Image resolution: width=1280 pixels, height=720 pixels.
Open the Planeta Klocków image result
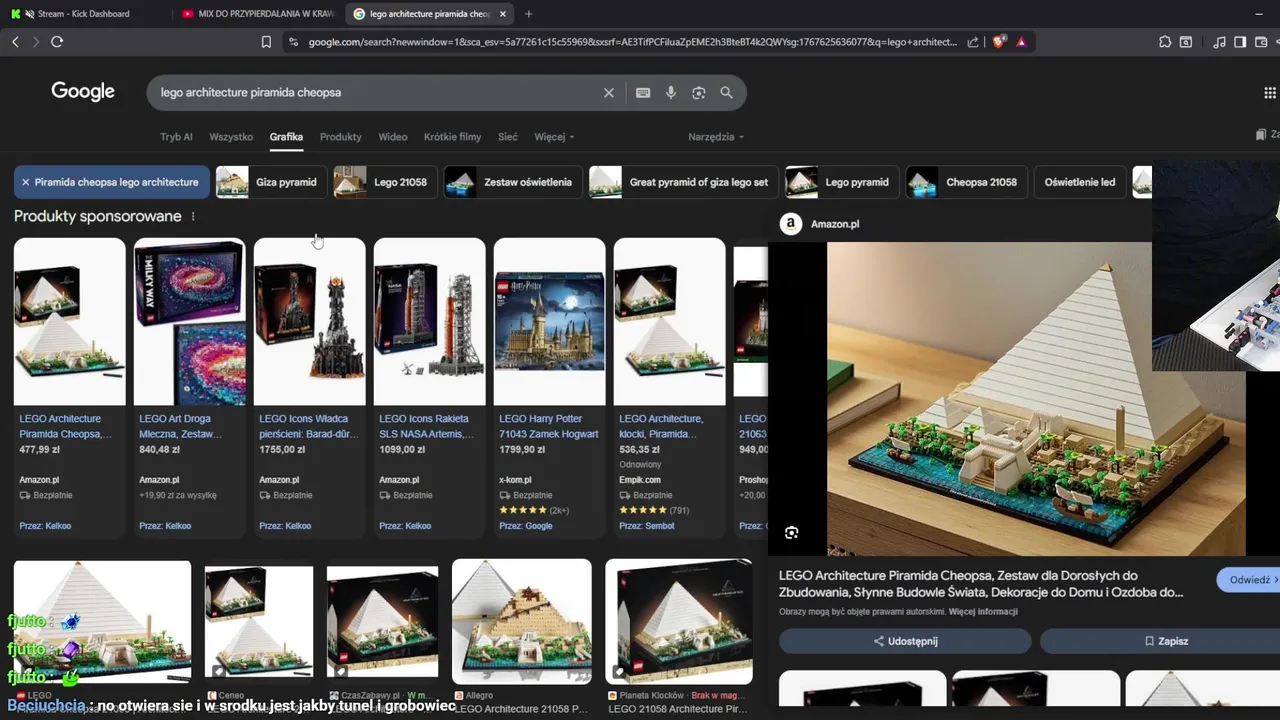click(679, 621)
